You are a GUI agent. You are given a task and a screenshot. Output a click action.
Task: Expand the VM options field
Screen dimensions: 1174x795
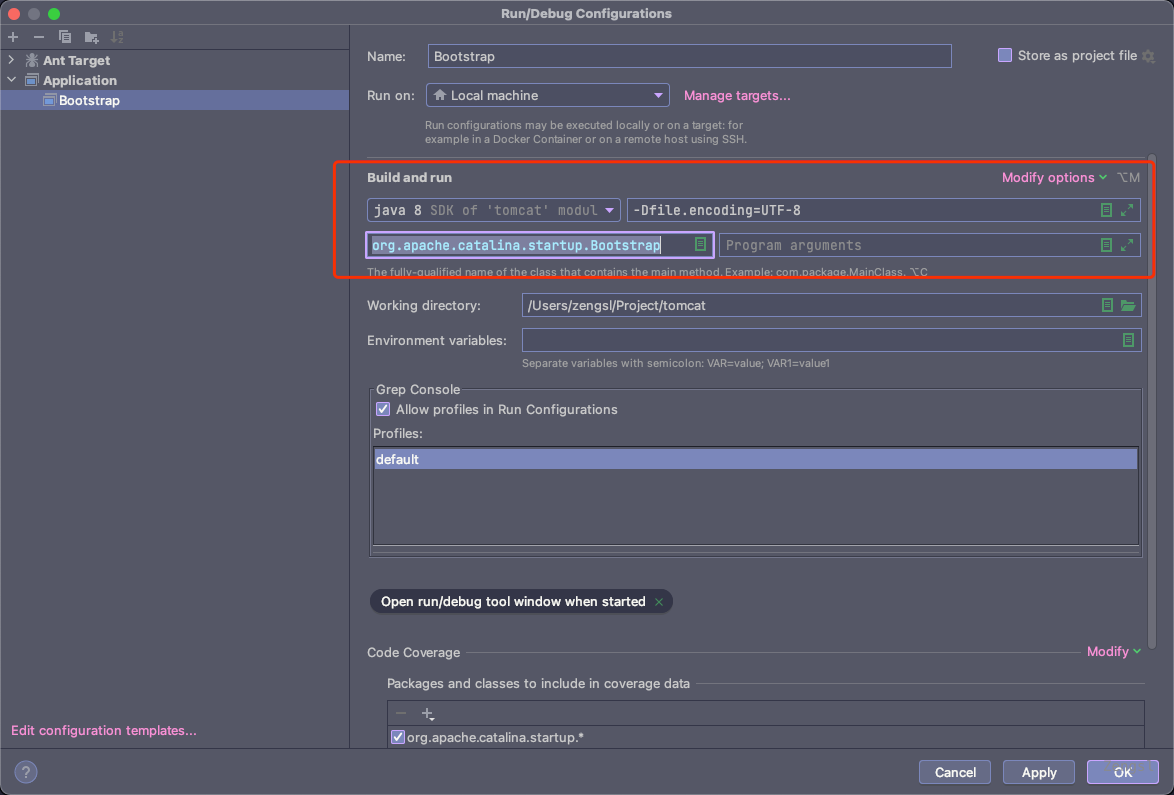pyautogui.click(x=1127, y=210)
